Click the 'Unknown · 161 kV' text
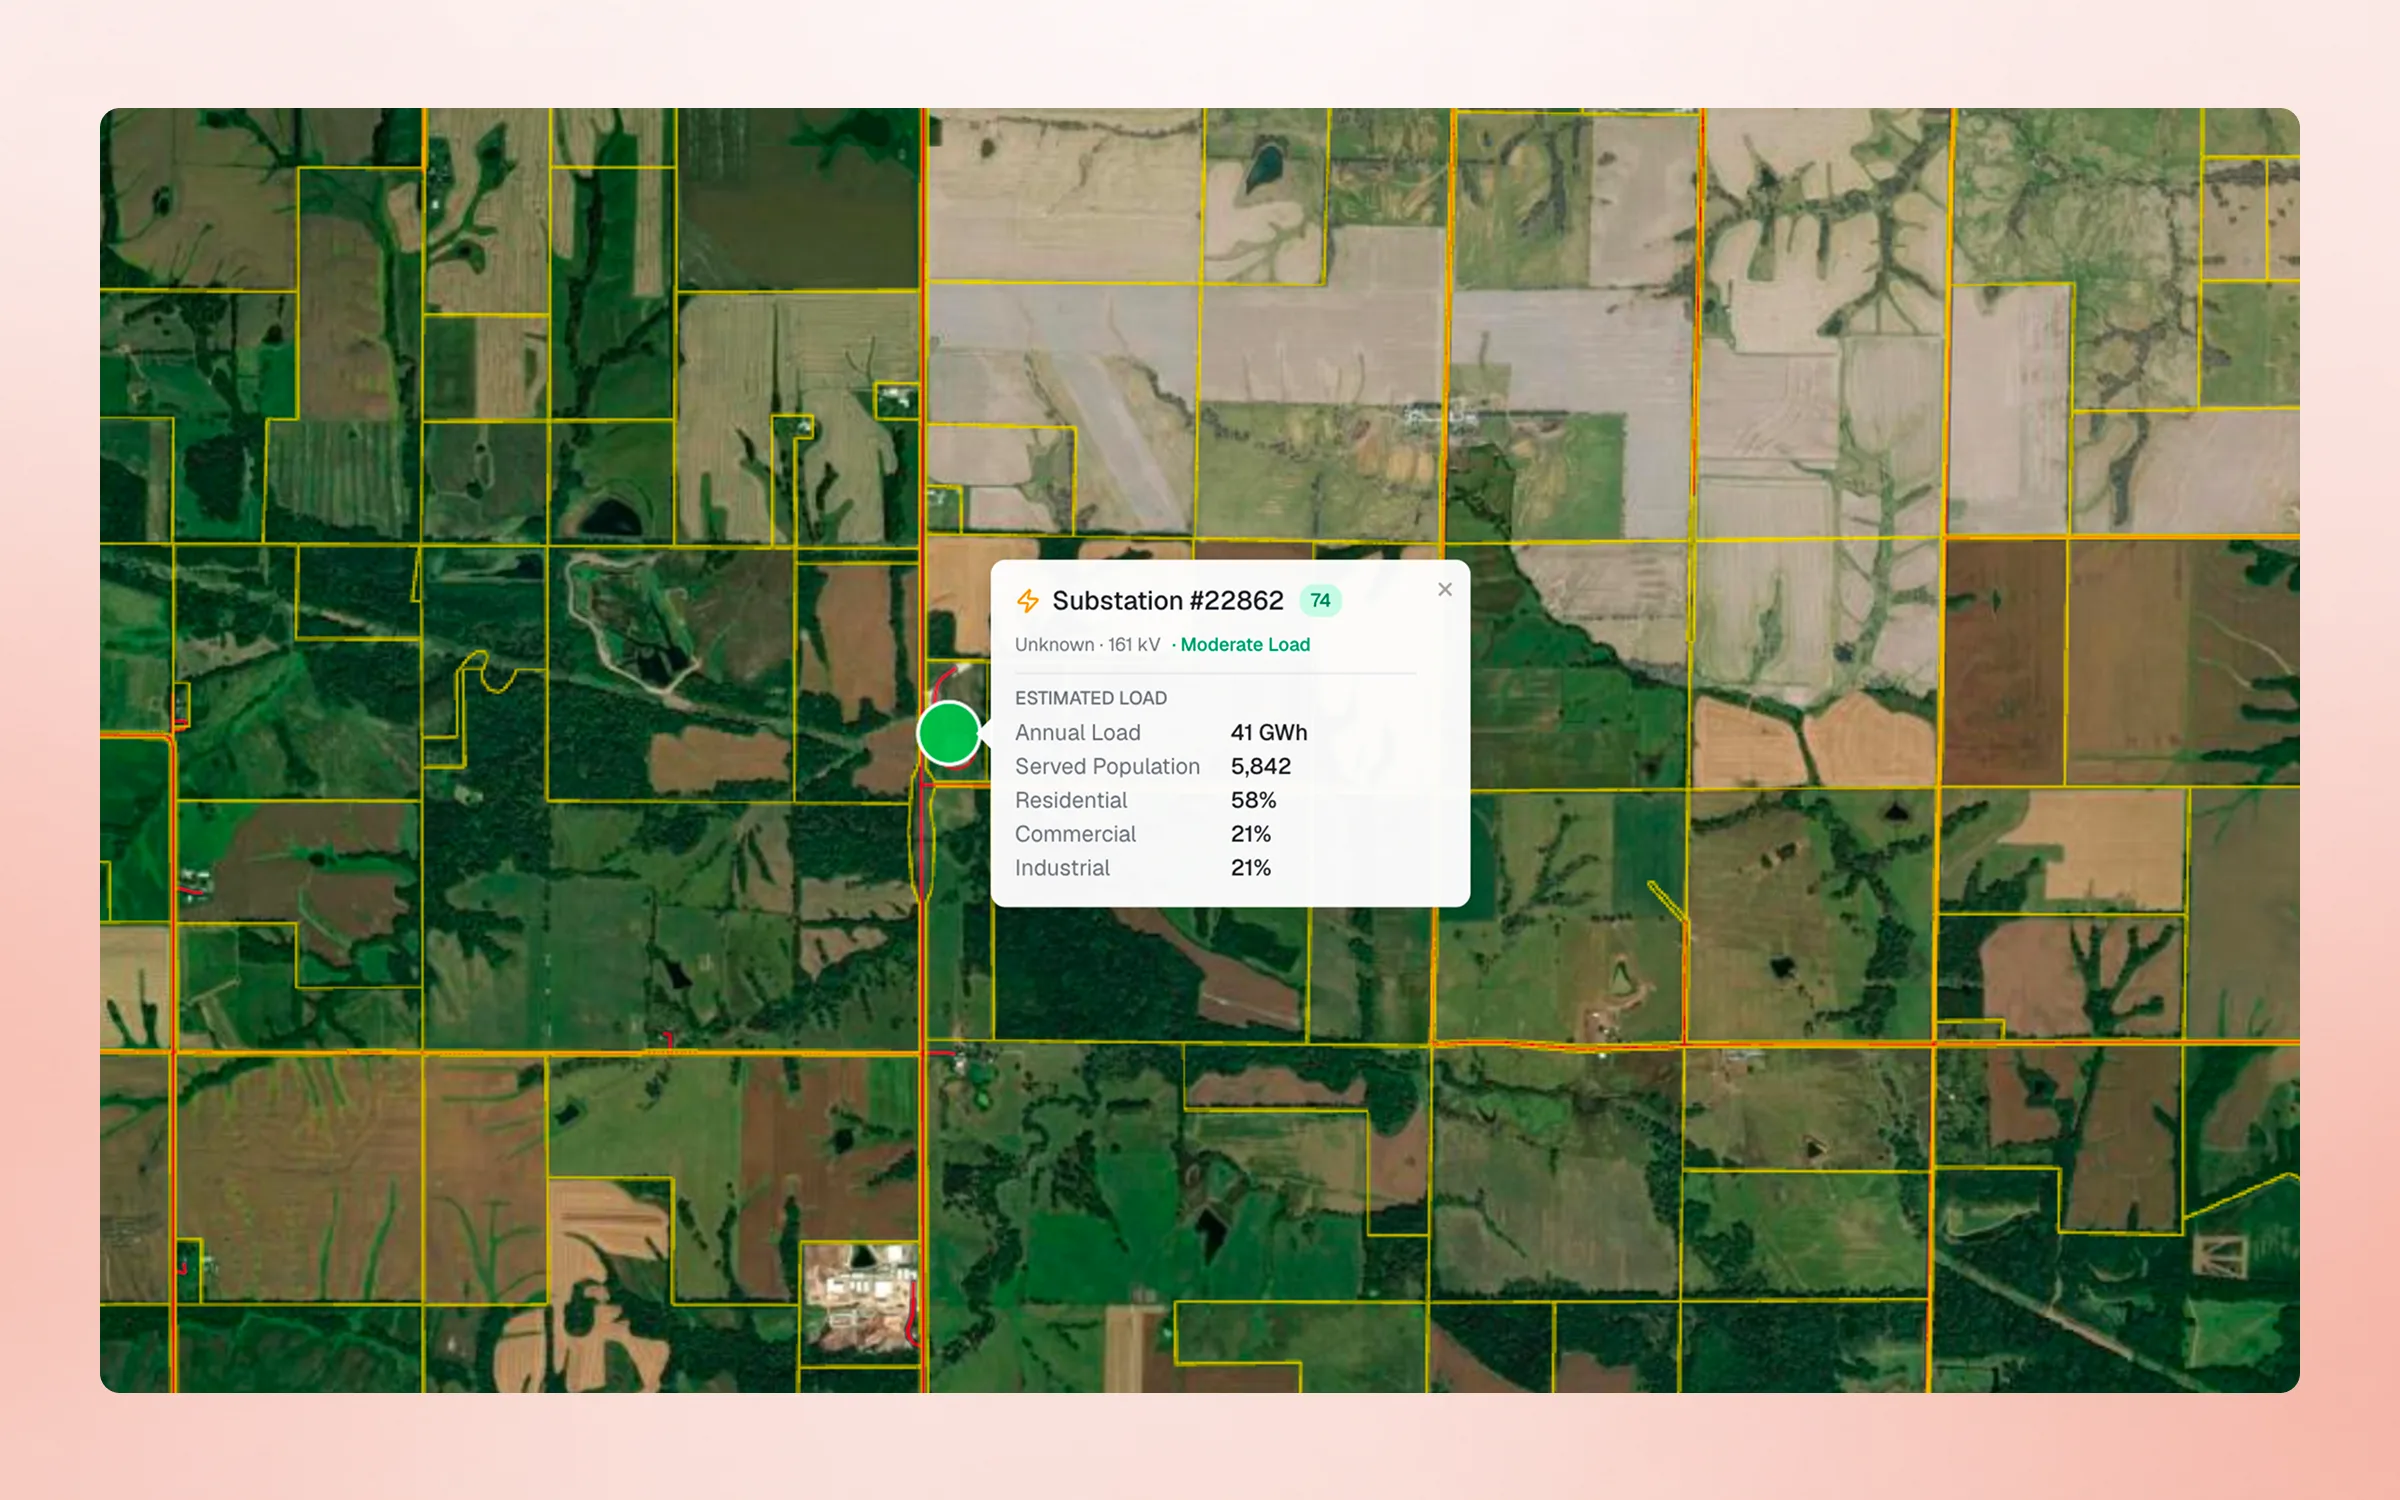 click(1087, 645)
